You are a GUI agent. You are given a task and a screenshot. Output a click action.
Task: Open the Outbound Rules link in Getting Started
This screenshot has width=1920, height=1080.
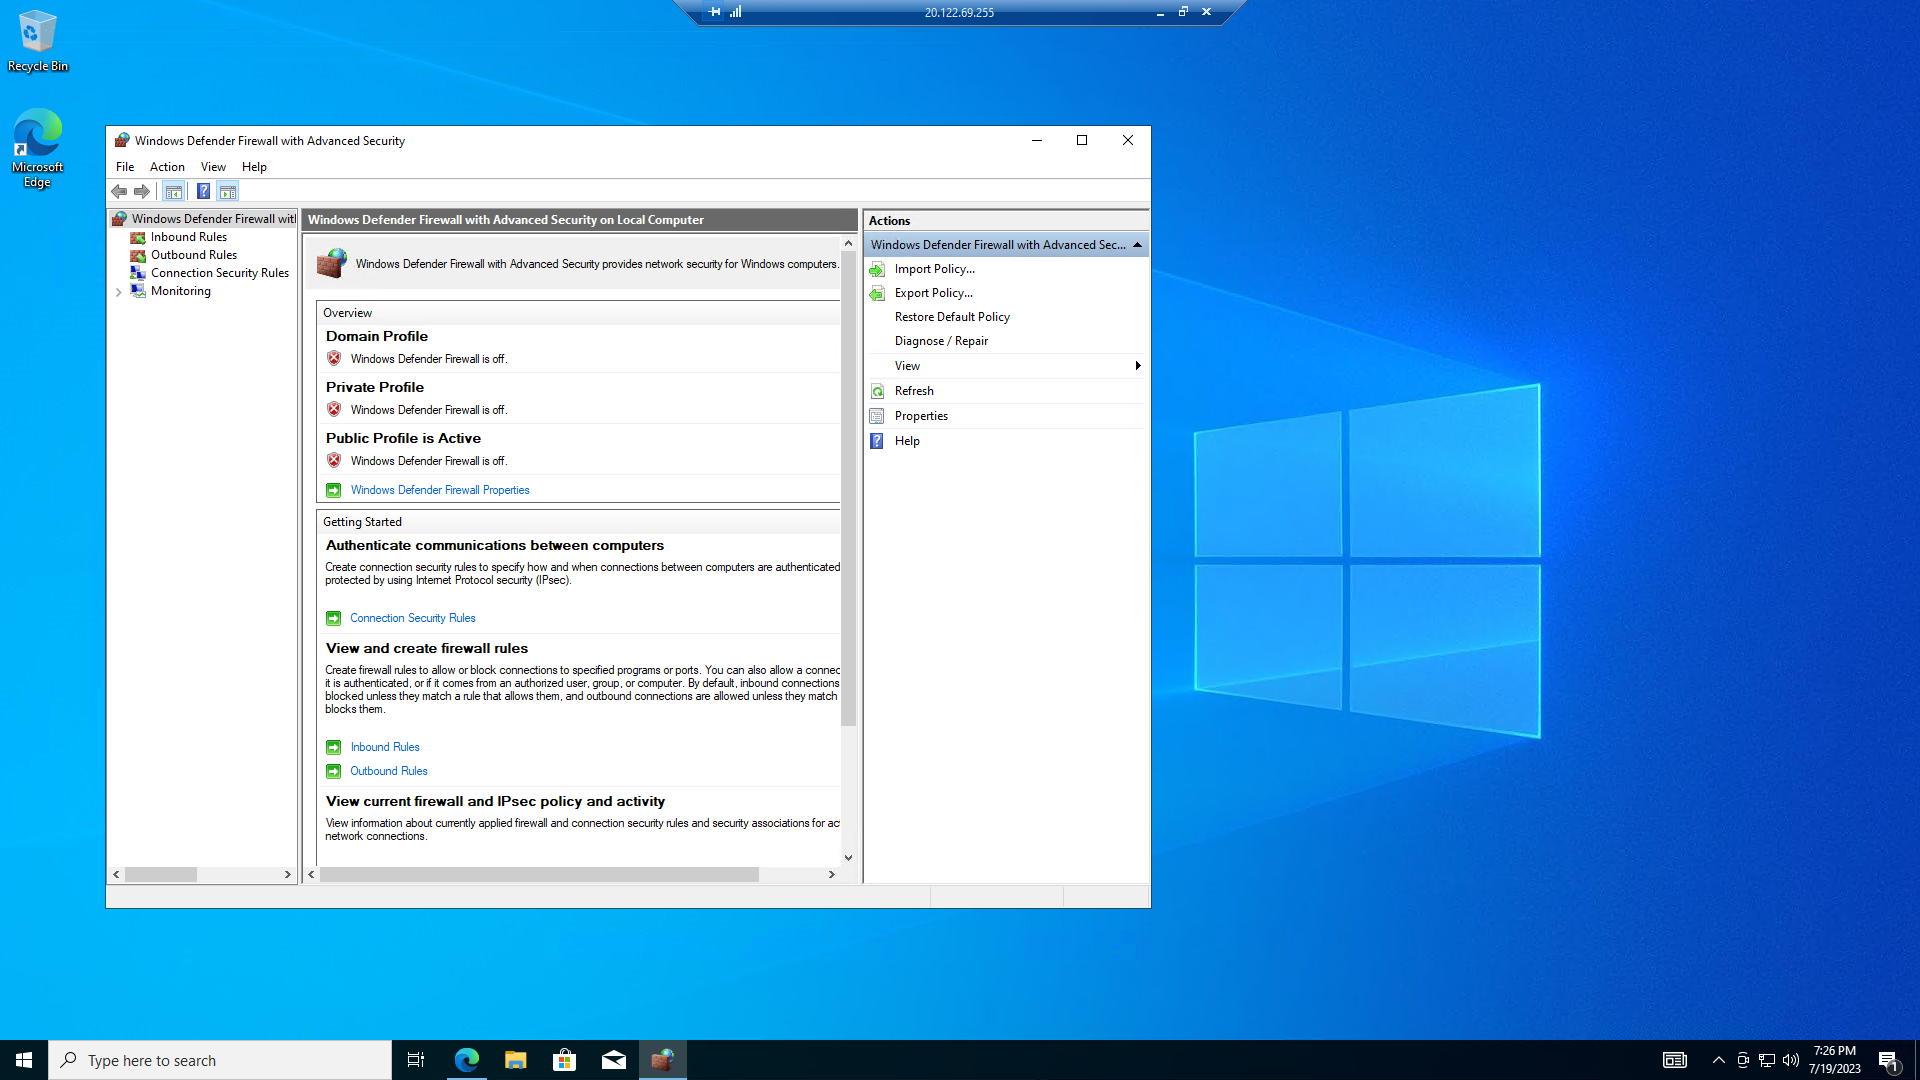pyautogui.click(x=389, y=771)
